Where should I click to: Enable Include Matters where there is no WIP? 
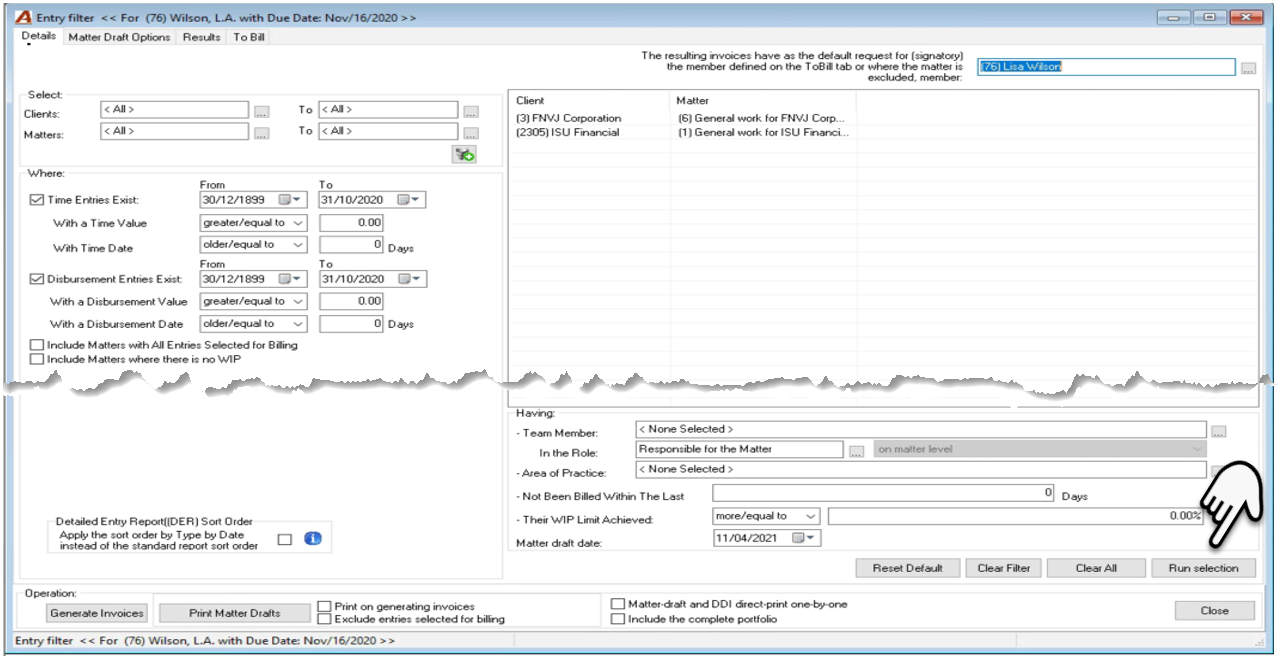click(37, 359)
